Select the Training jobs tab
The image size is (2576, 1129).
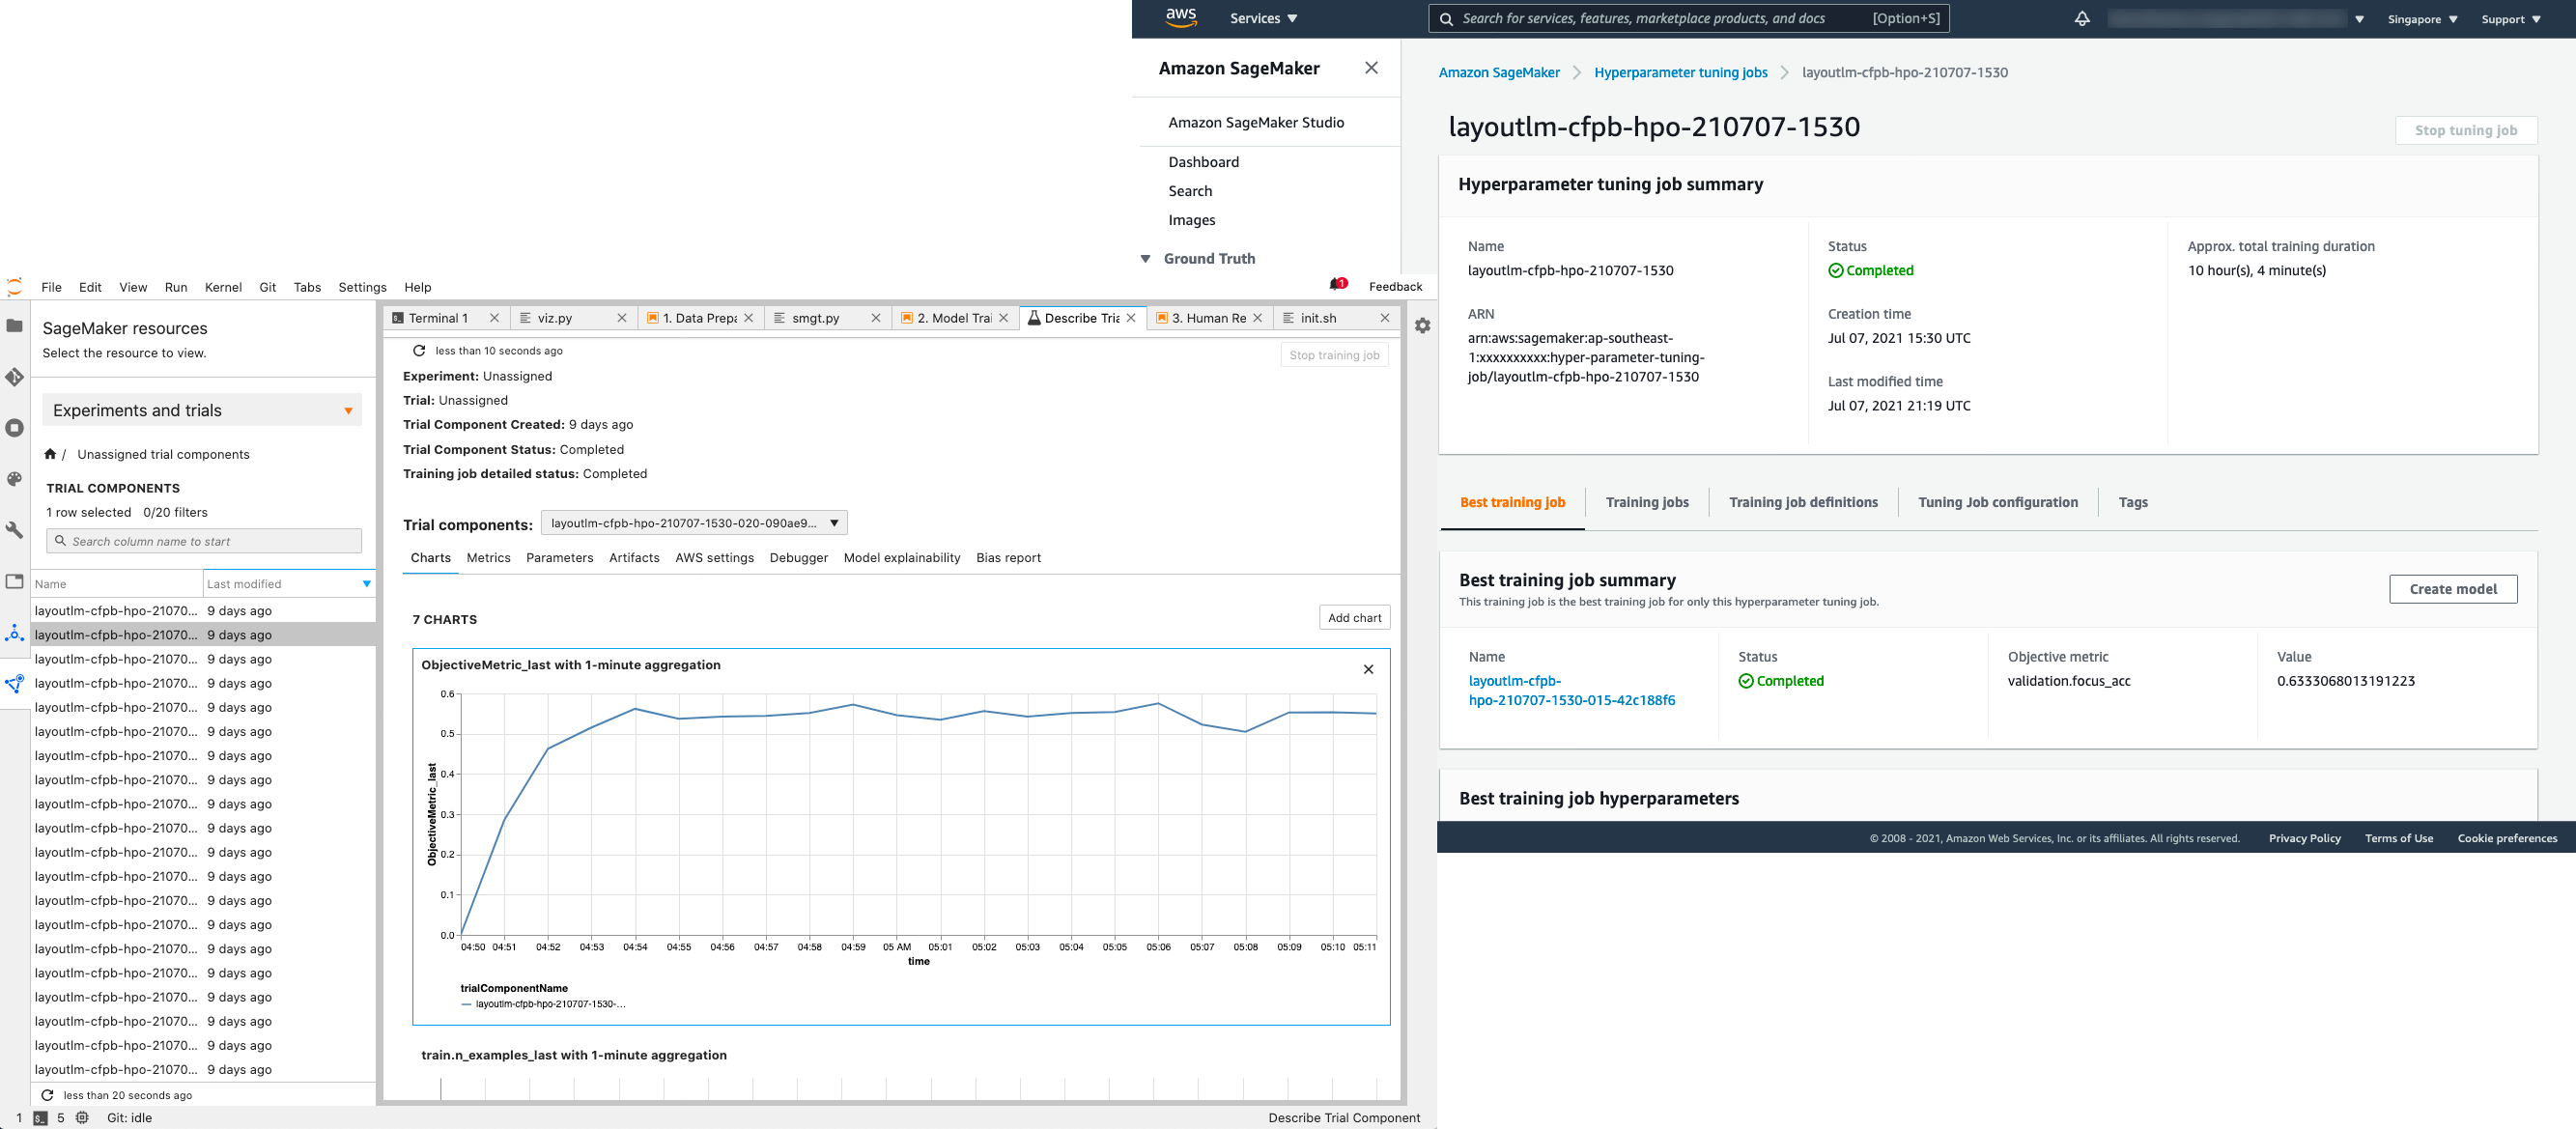(1646, 502)
